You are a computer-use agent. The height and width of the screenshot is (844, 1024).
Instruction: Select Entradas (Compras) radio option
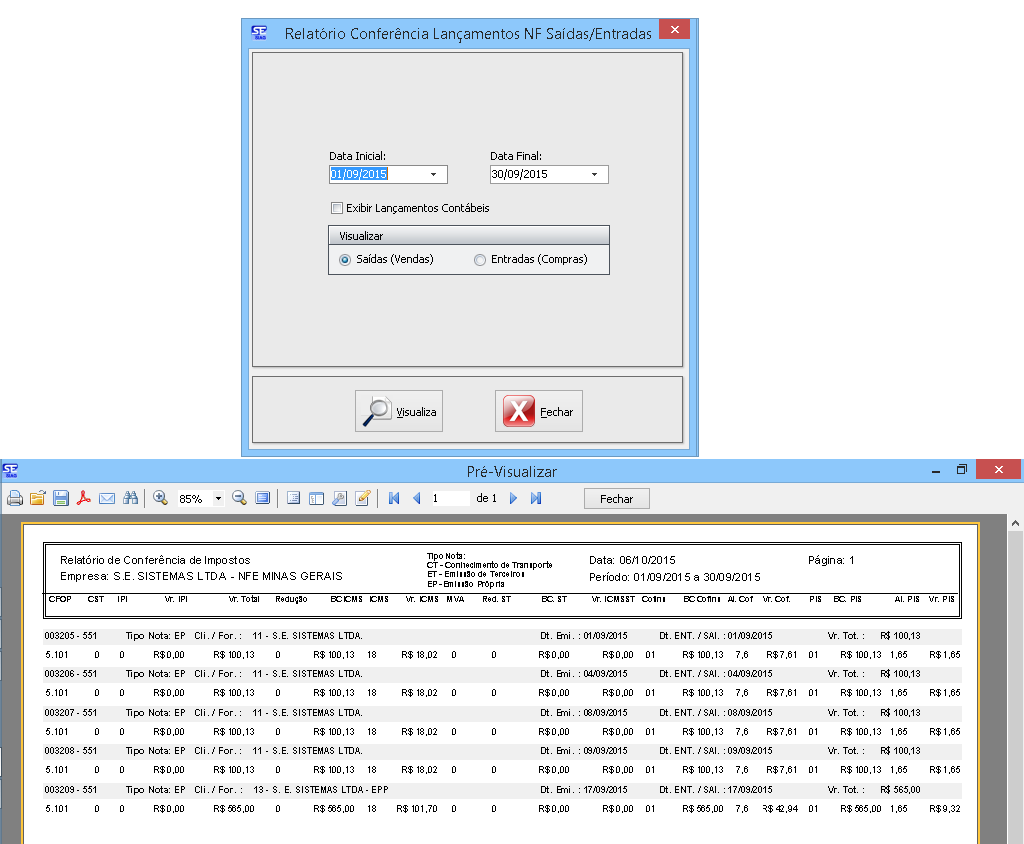[x=480, y=260]
